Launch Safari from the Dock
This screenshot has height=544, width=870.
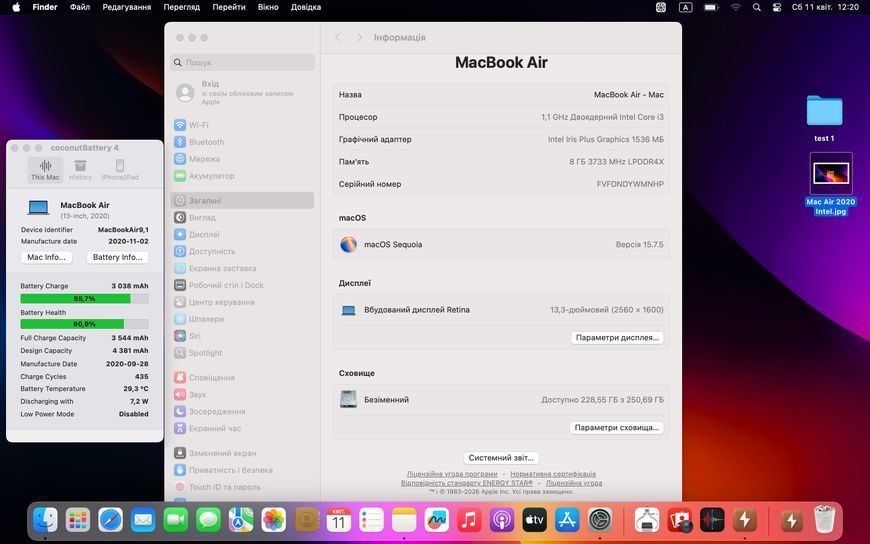(110, 520)
